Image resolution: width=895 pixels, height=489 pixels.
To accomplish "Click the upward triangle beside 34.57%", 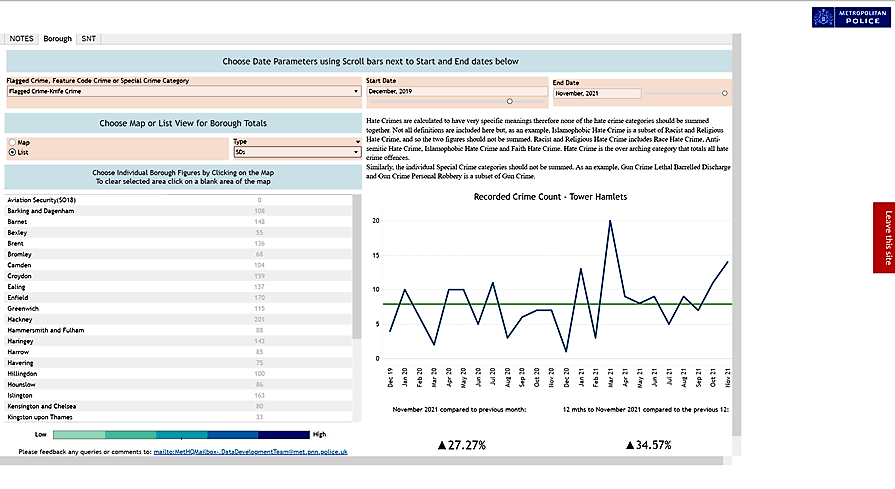I will 632,444.
